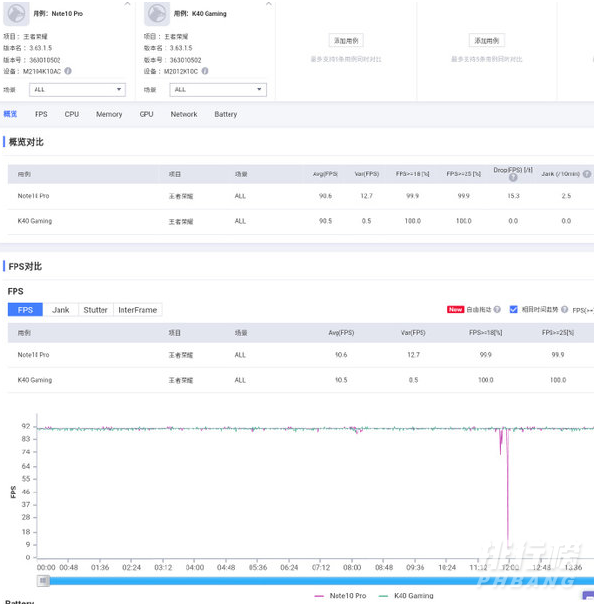The width and height of the screenshot is (597, 604).
Task: Click the K40 Gaming case avatar icon
Action: coord(157,14)
